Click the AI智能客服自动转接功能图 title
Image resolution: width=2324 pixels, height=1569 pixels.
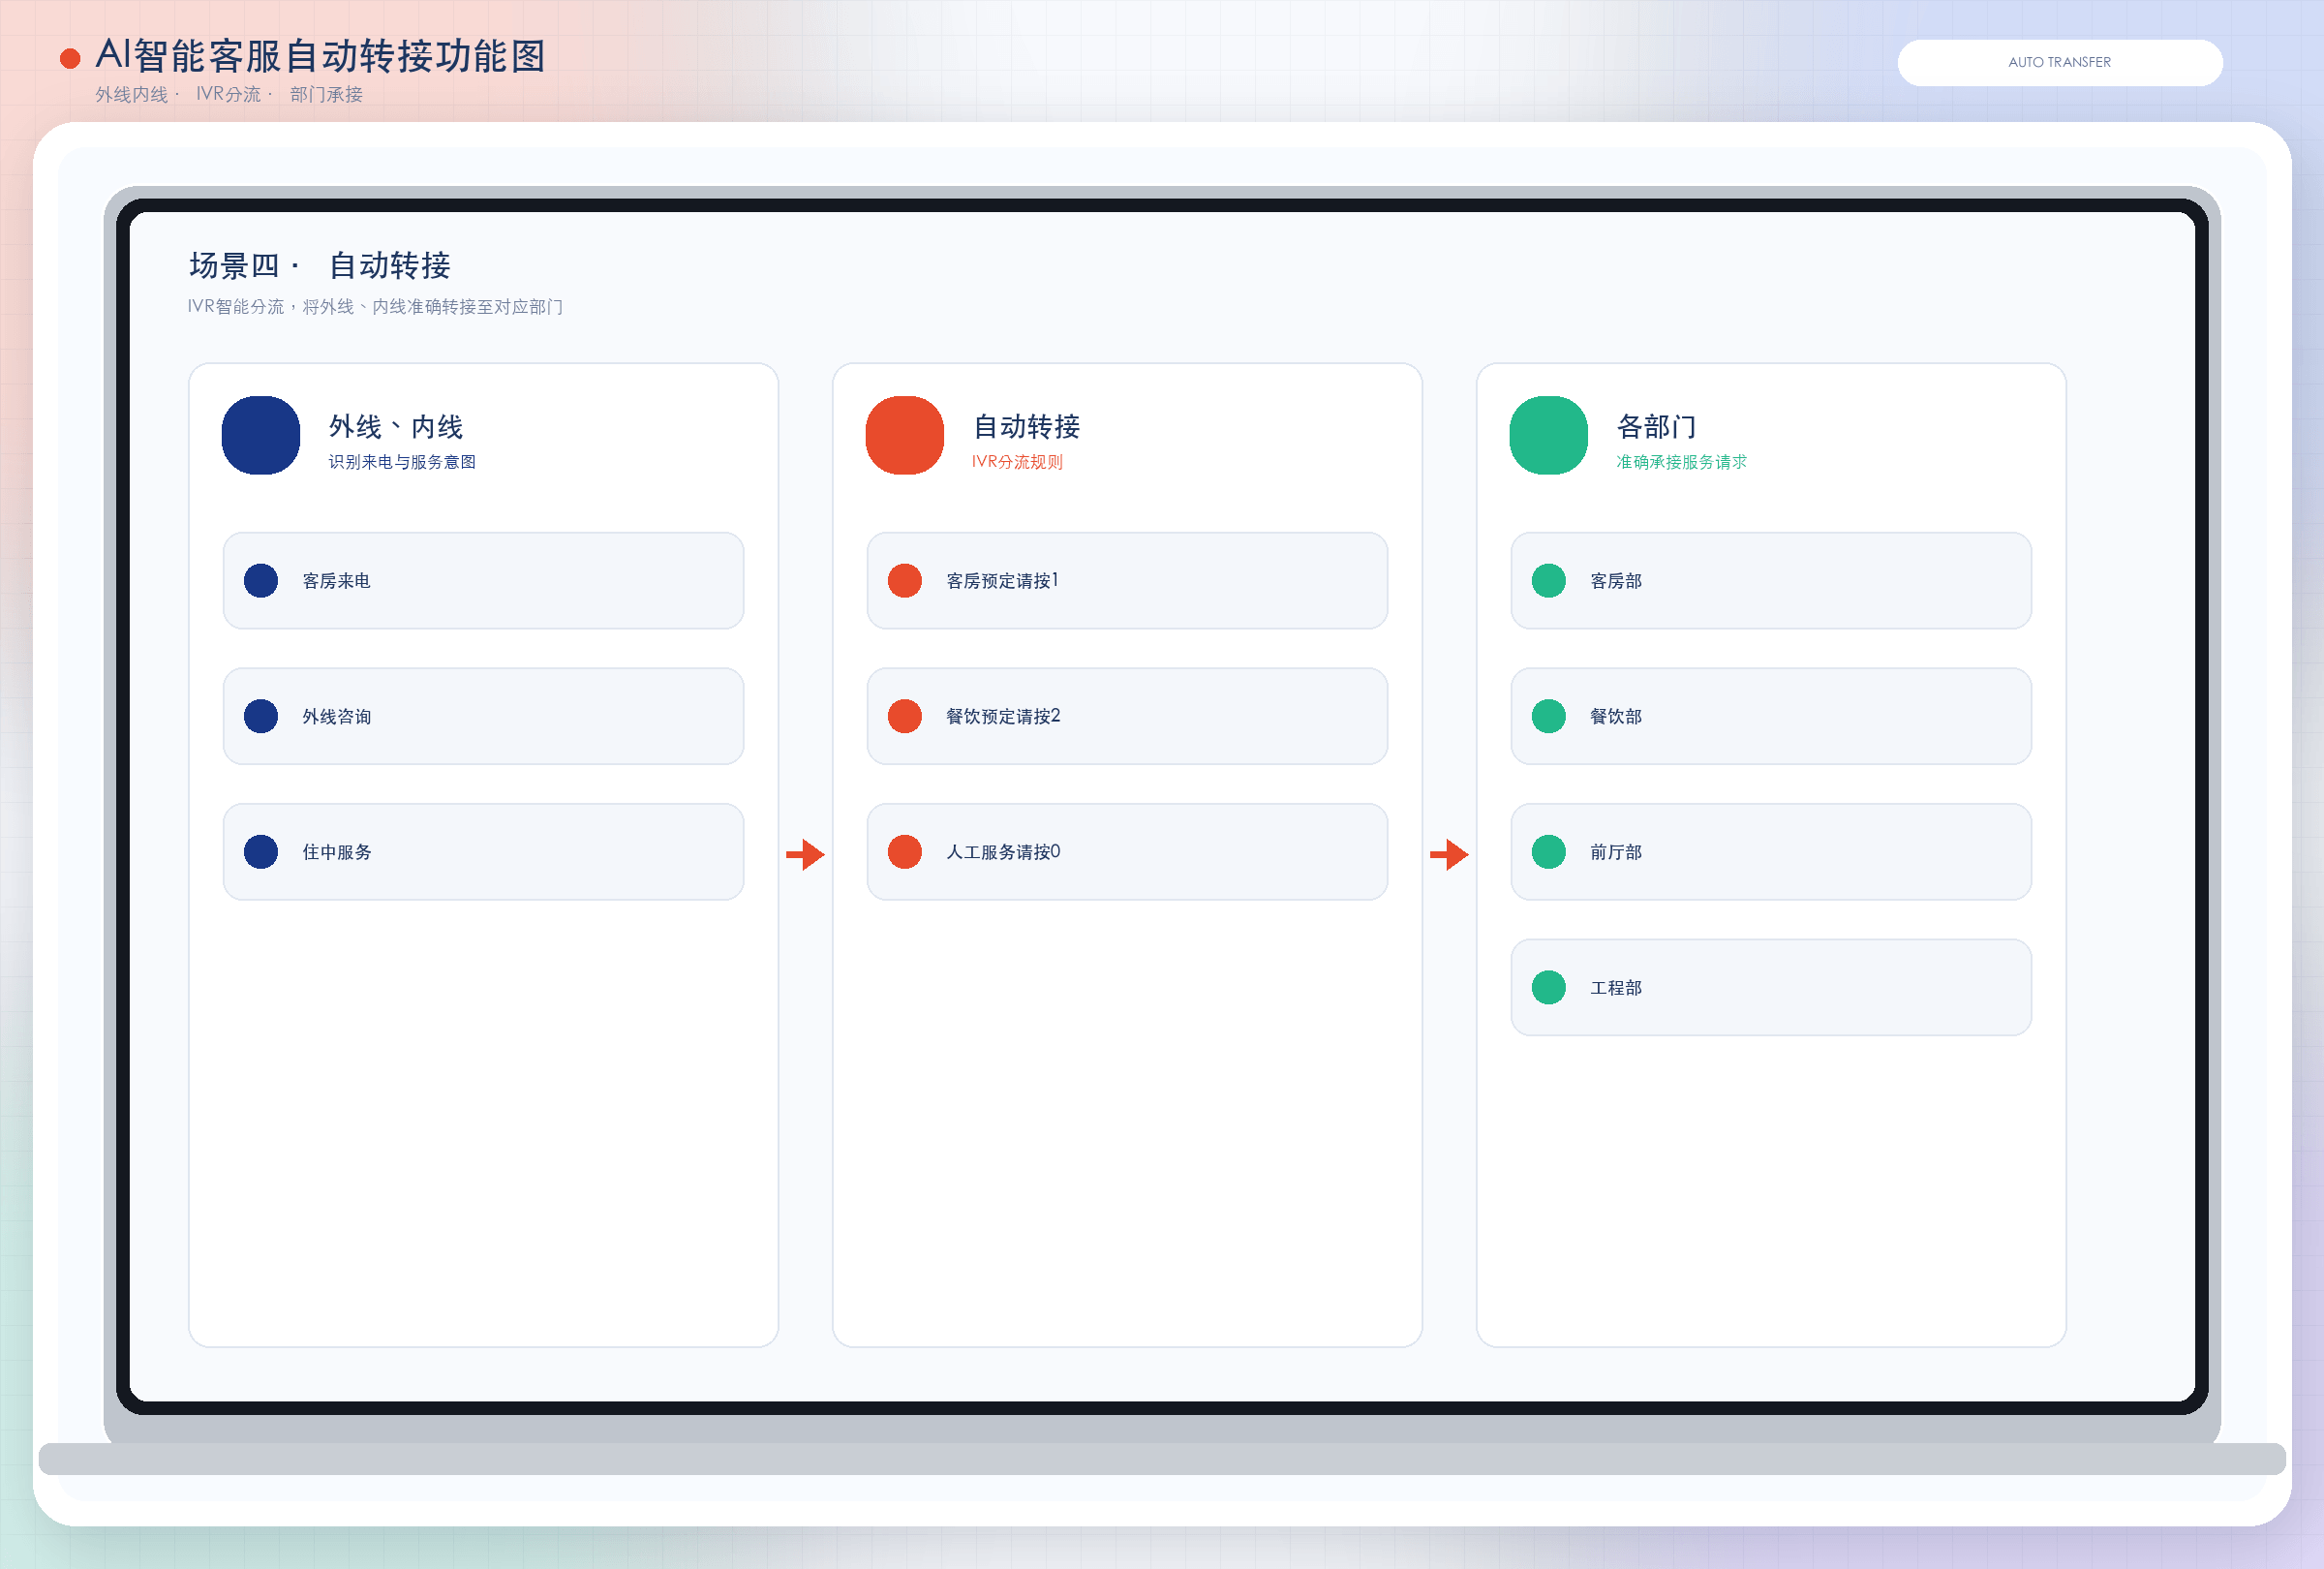click(x=320, y=57)
